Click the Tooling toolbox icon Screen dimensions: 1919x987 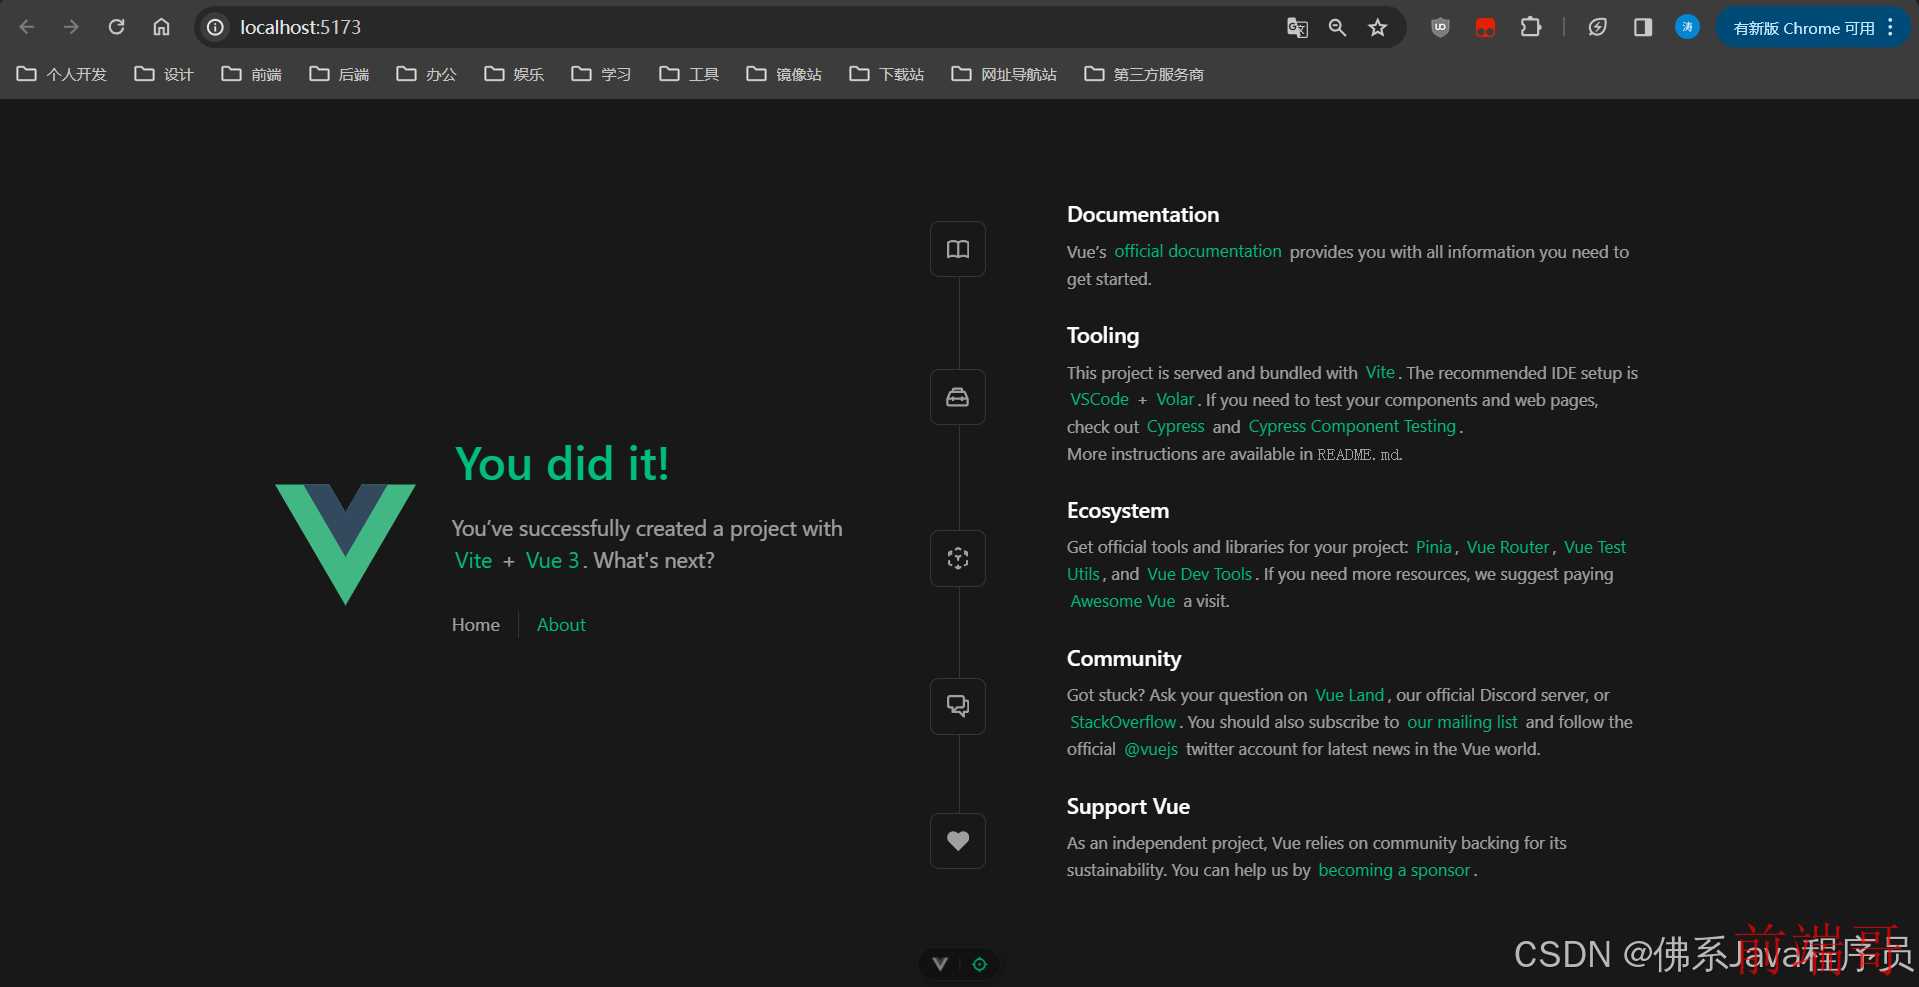(x=958, y=397)
